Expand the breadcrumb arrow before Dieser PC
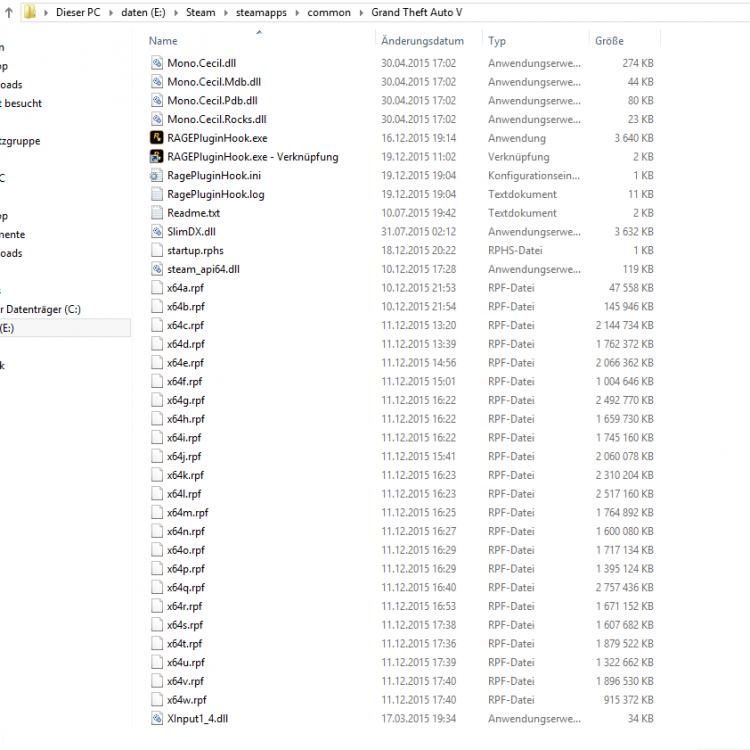This screenshot has height=750, width=750. (x=46, y=13)
